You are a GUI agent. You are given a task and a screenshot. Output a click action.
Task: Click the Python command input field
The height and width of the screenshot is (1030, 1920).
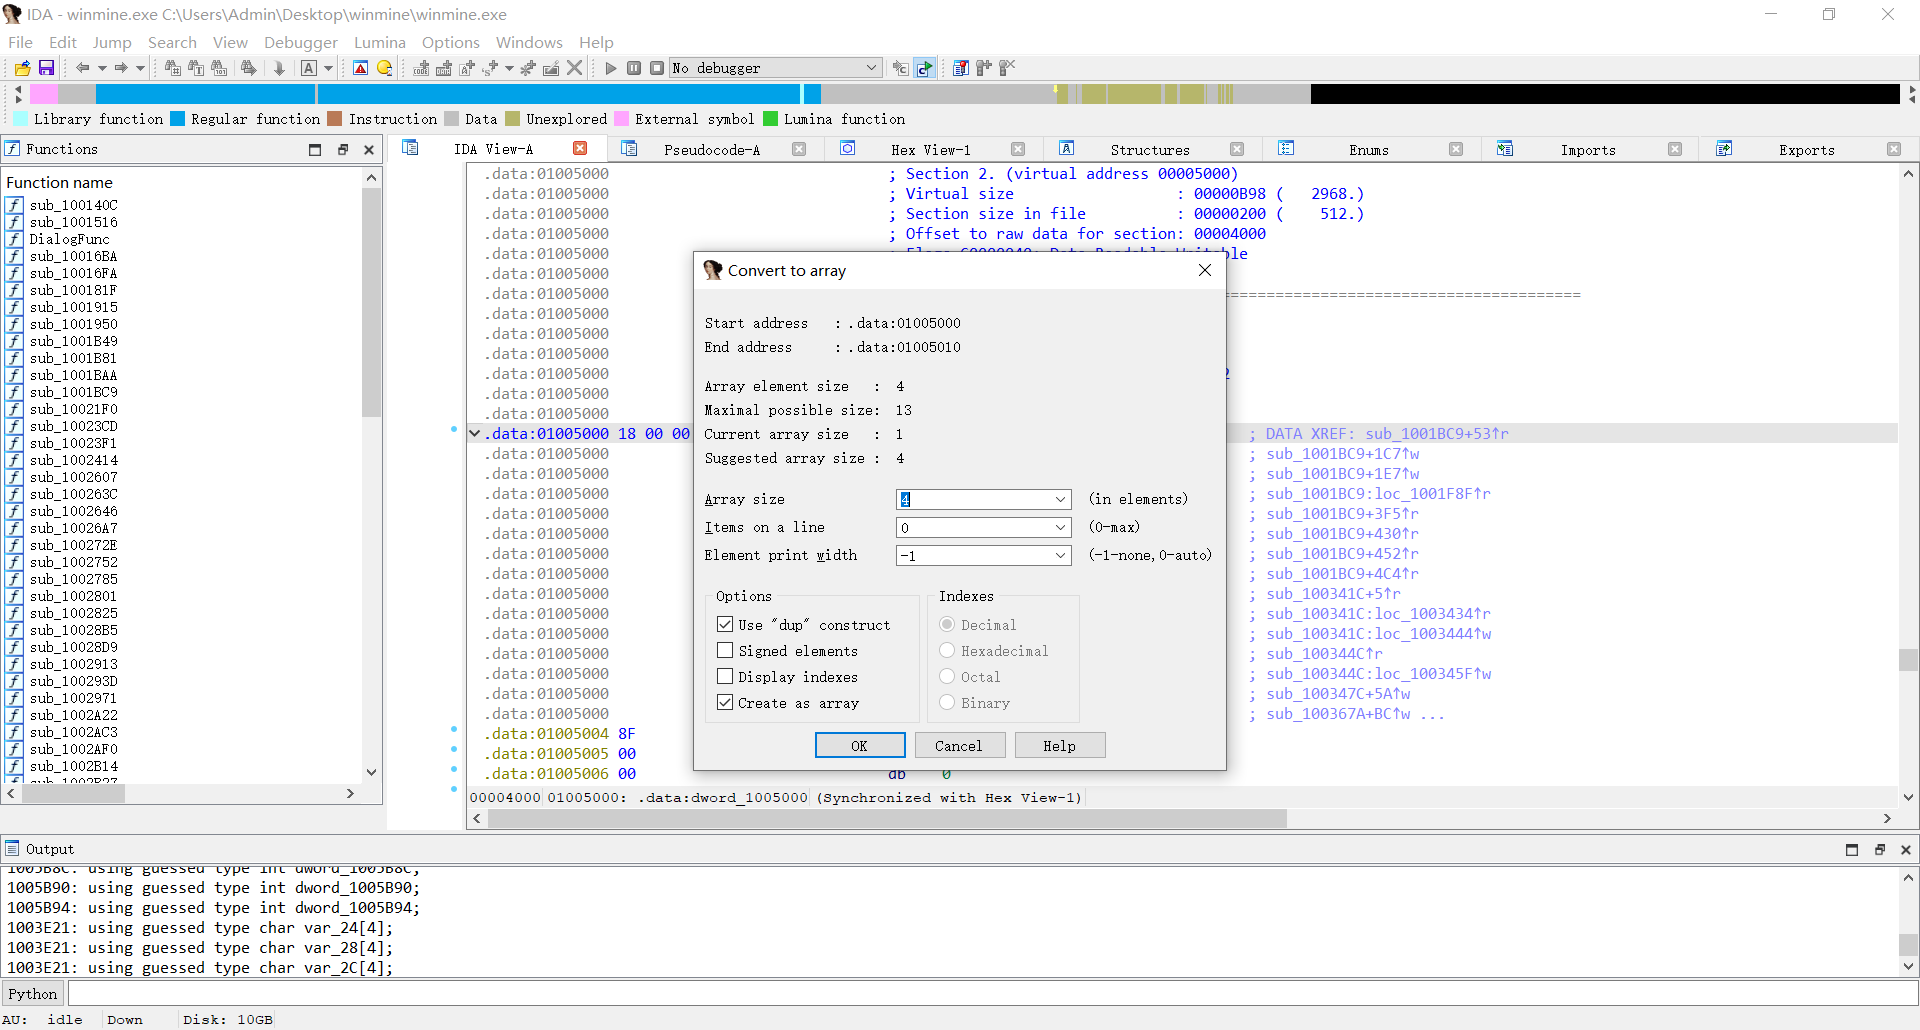pos(992,994)
